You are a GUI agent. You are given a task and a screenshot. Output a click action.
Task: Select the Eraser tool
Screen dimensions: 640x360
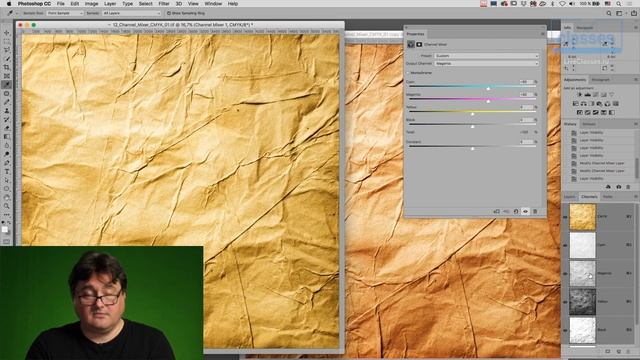click(x=7, y=128)
